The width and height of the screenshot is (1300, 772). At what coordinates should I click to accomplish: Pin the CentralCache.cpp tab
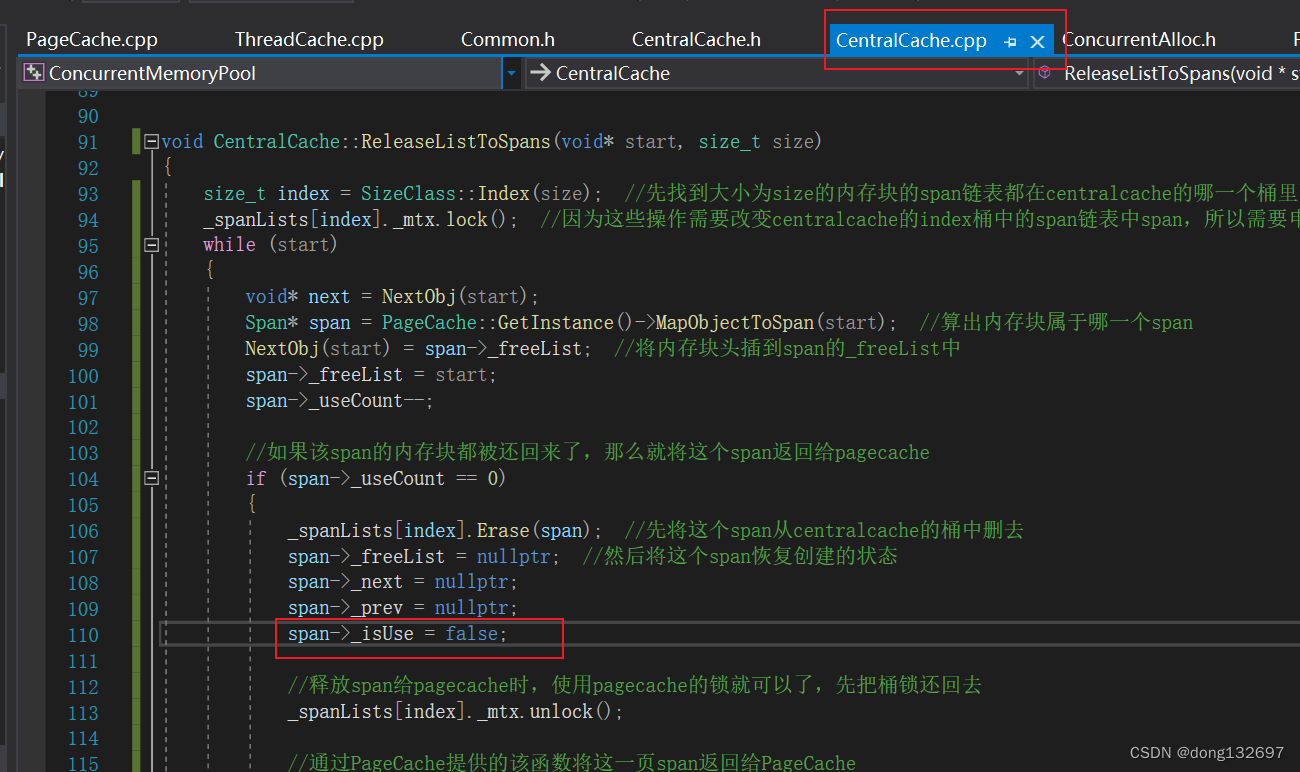coord(1010,42)
